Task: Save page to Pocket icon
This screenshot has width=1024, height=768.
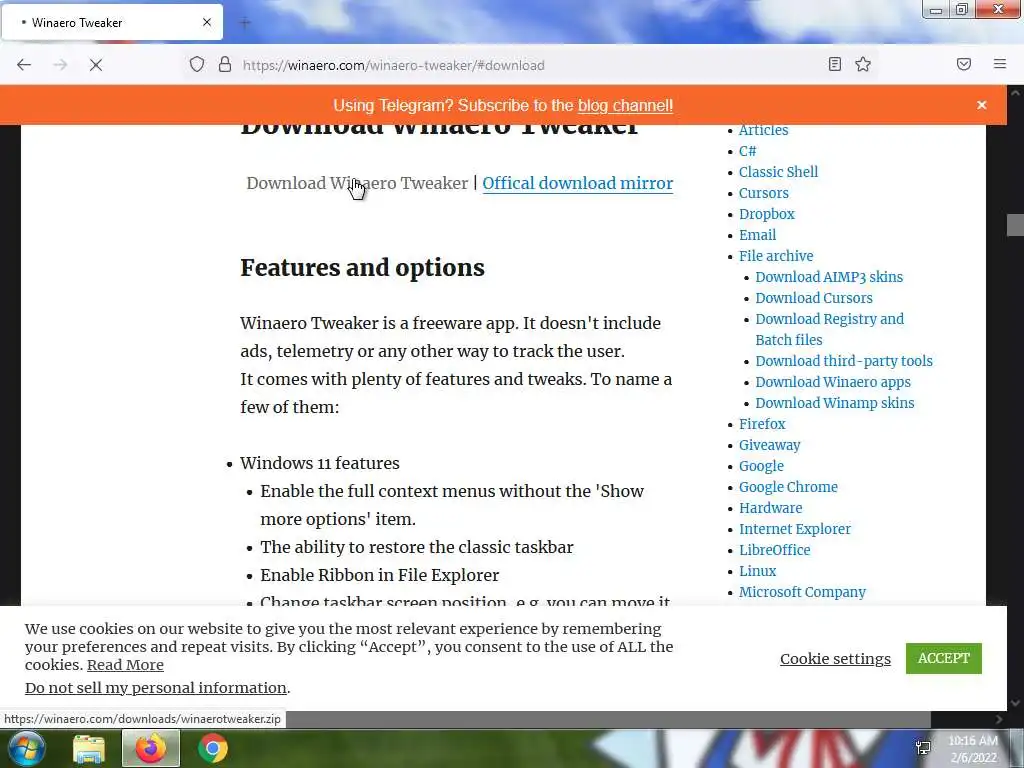Action: [964, 64]
